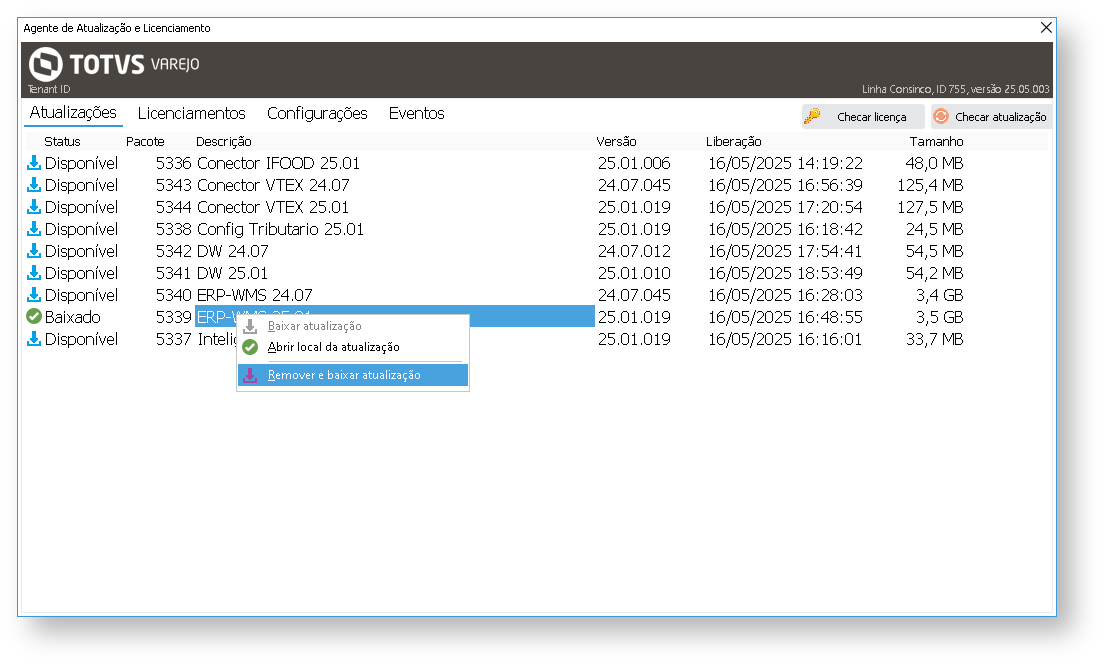Click package number 5337
Viewport: 1105px width, 665px height.
point(173,339)
